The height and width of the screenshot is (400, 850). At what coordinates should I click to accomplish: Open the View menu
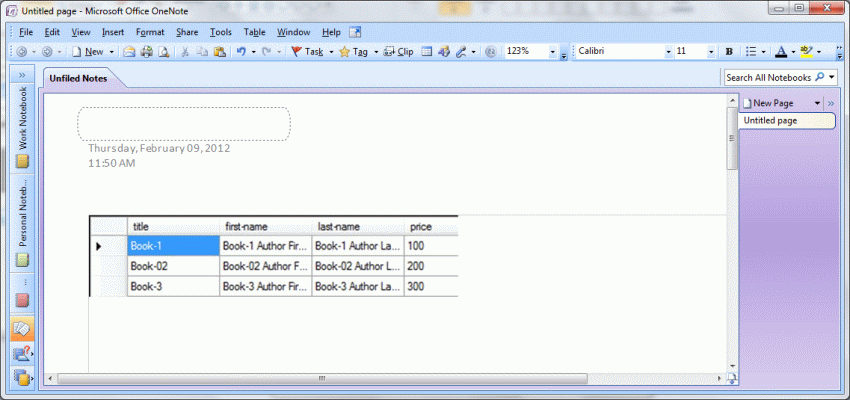[x=81, y=33]
